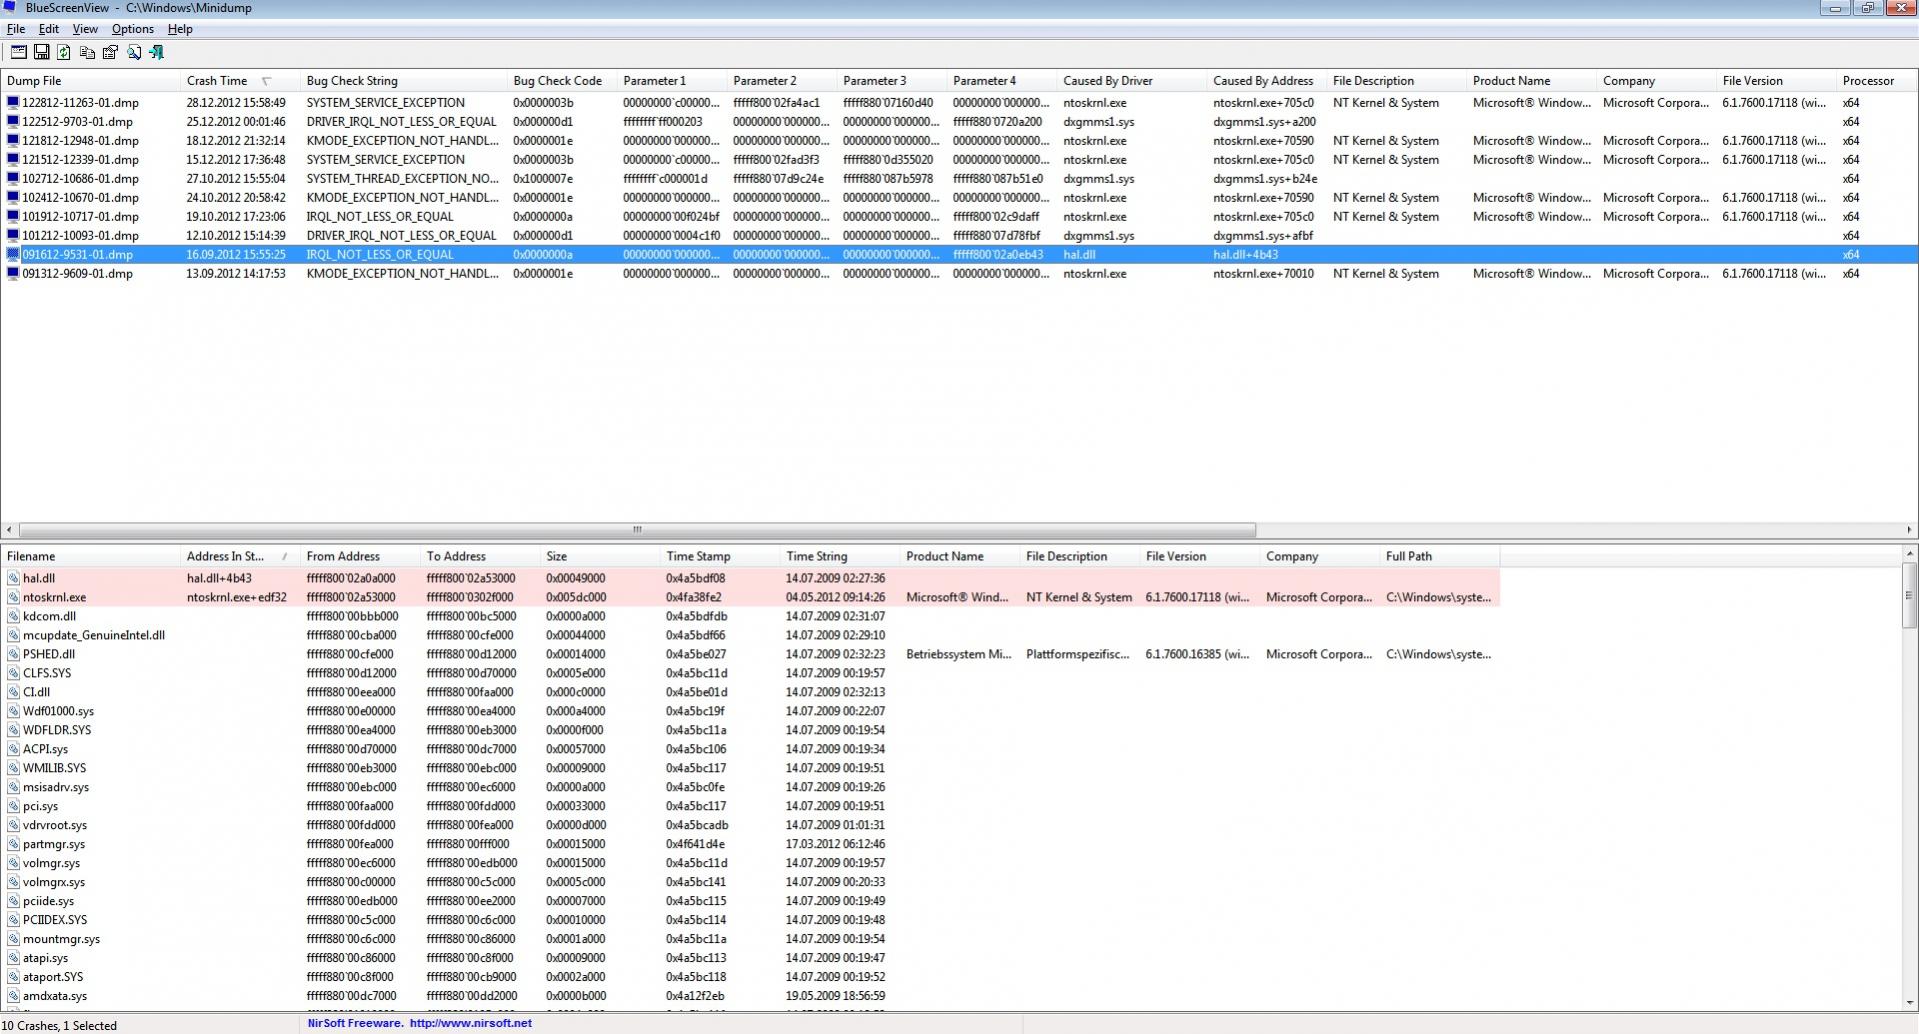Click upper pane scroll right arrow
This screenshot has height=1034, width=1919.
[1910, 530]
